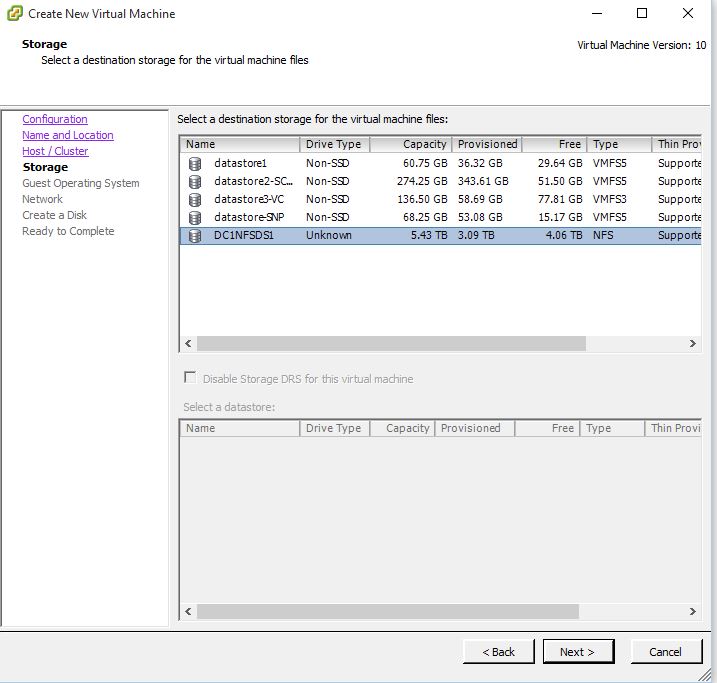Click the datastore1 disk icon

(195, 164)
